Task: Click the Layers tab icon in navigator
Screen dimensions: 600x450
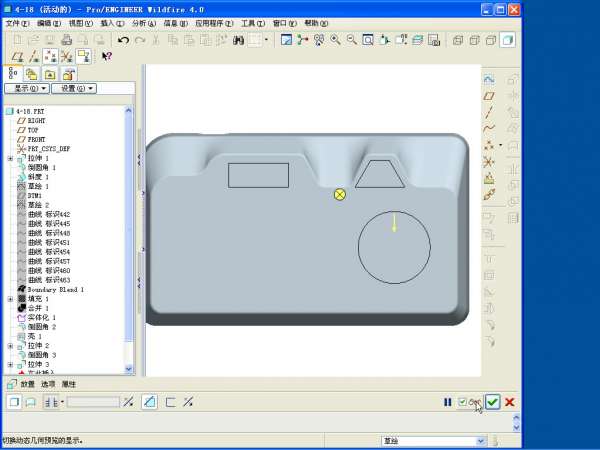Action: tap(32, 74)
